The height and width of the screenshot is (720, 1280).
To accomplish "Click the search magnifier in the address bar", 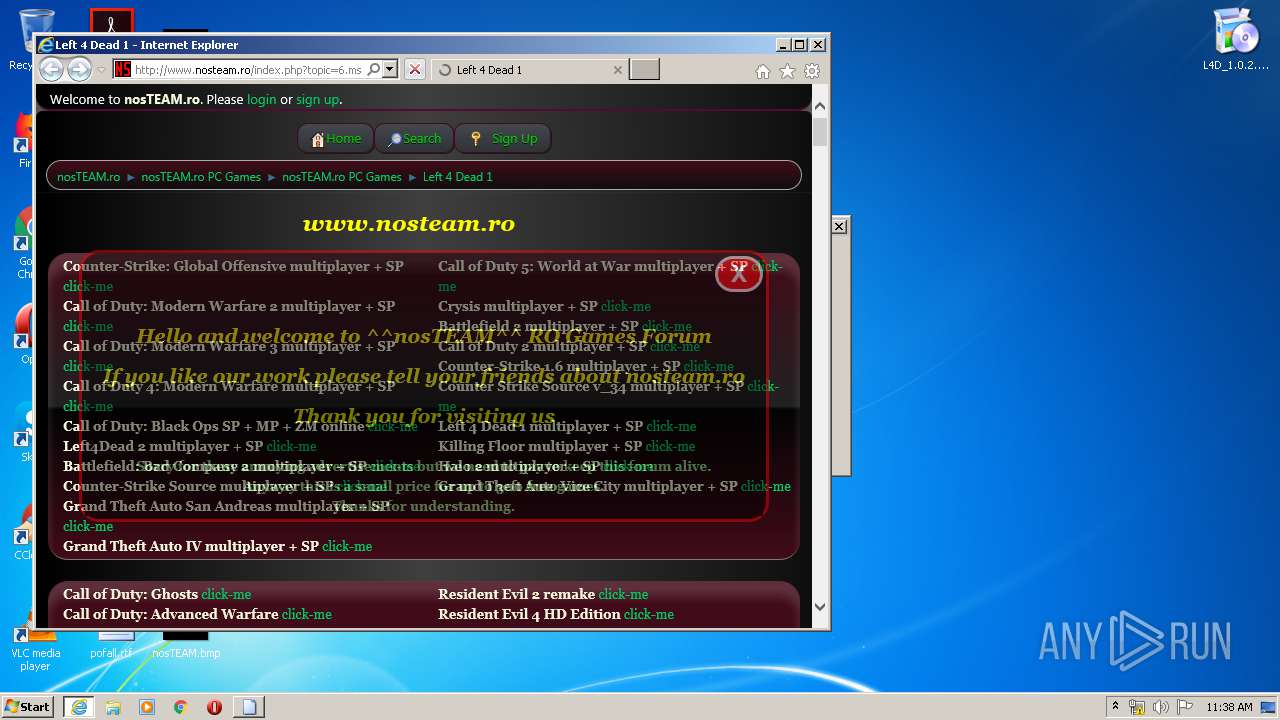I will point(374,69).
